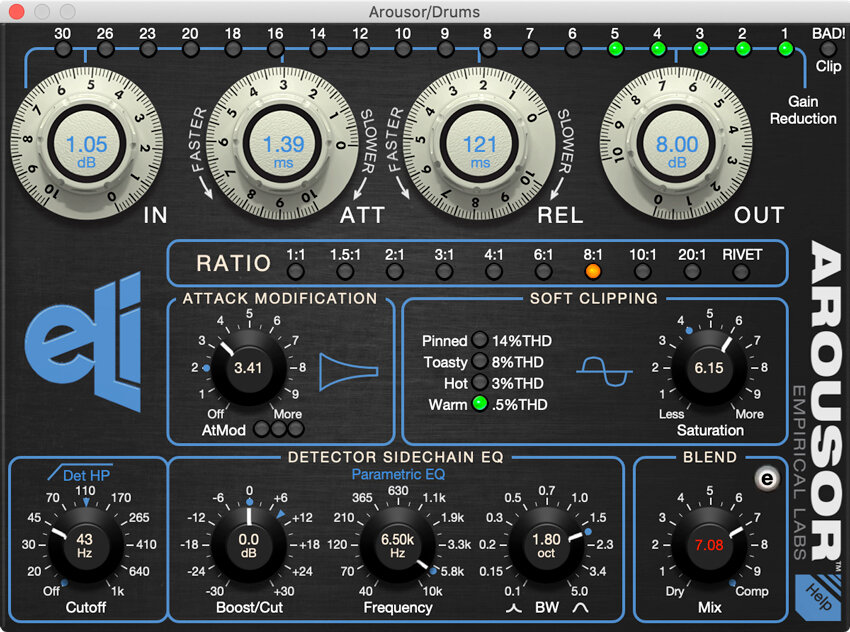Click the gain reduction LED labeled 5
Image resolution: width=850 pixels, height=632 pixels.
(x=615, y=49)
